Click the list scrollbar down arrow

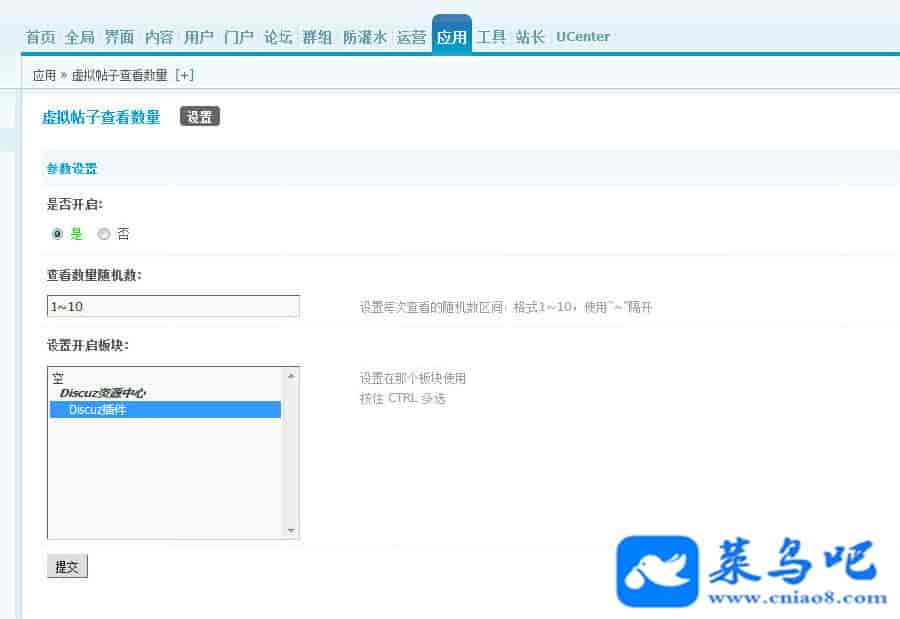click(x=291, y=530)
